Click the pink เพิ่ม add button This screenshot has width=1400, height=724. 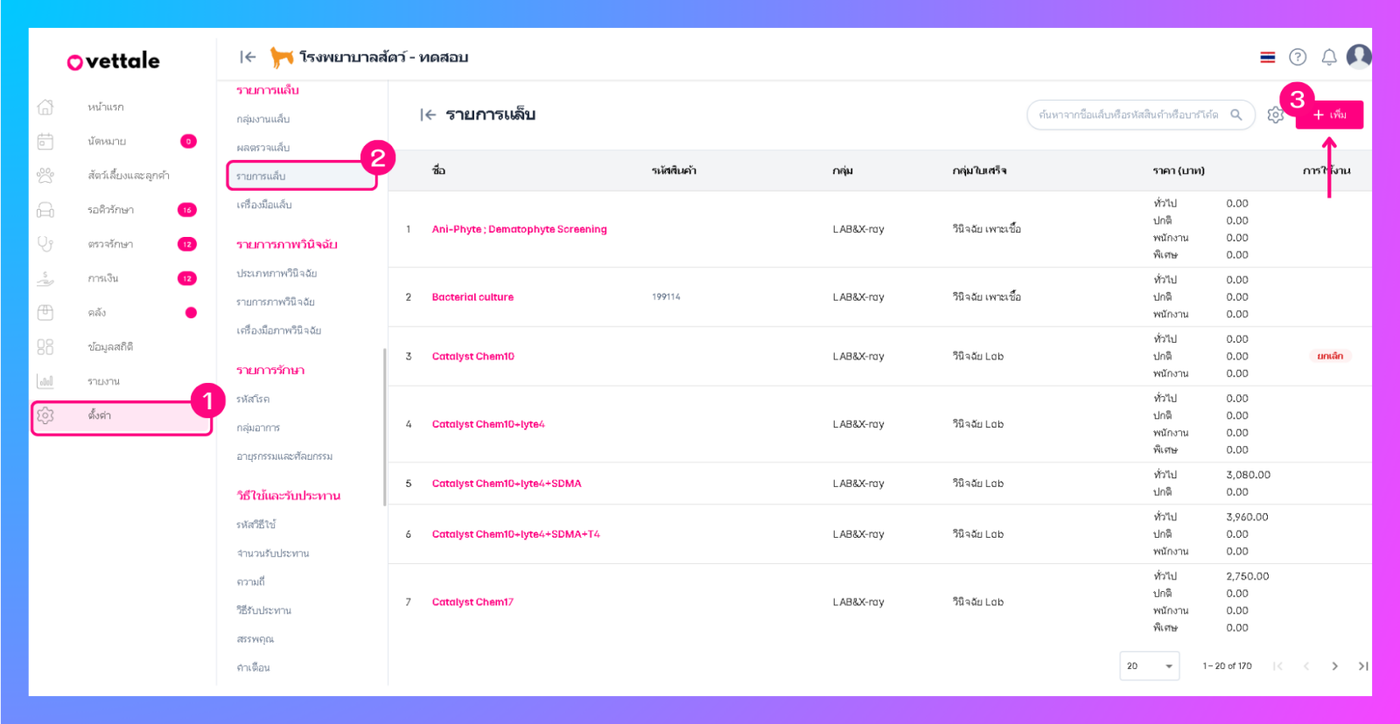[x=1329, y=115]
